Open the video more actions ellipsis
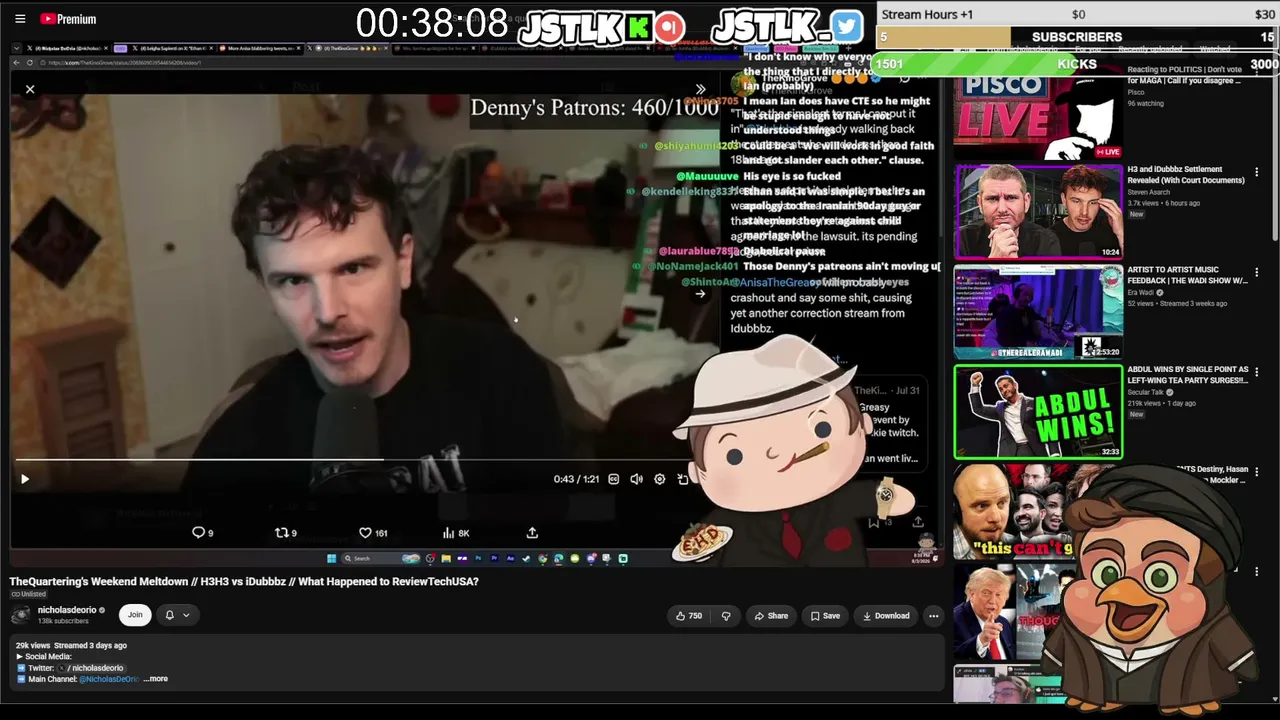The width and height of the screenshot is (1280, 720). (x=933, y=616)
